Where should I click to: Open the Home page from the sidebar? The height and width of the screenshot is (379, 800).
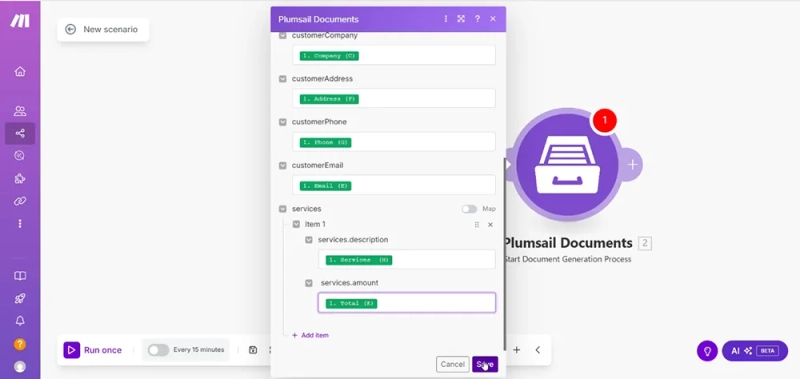pyautogui.click(x=20, y=71)
